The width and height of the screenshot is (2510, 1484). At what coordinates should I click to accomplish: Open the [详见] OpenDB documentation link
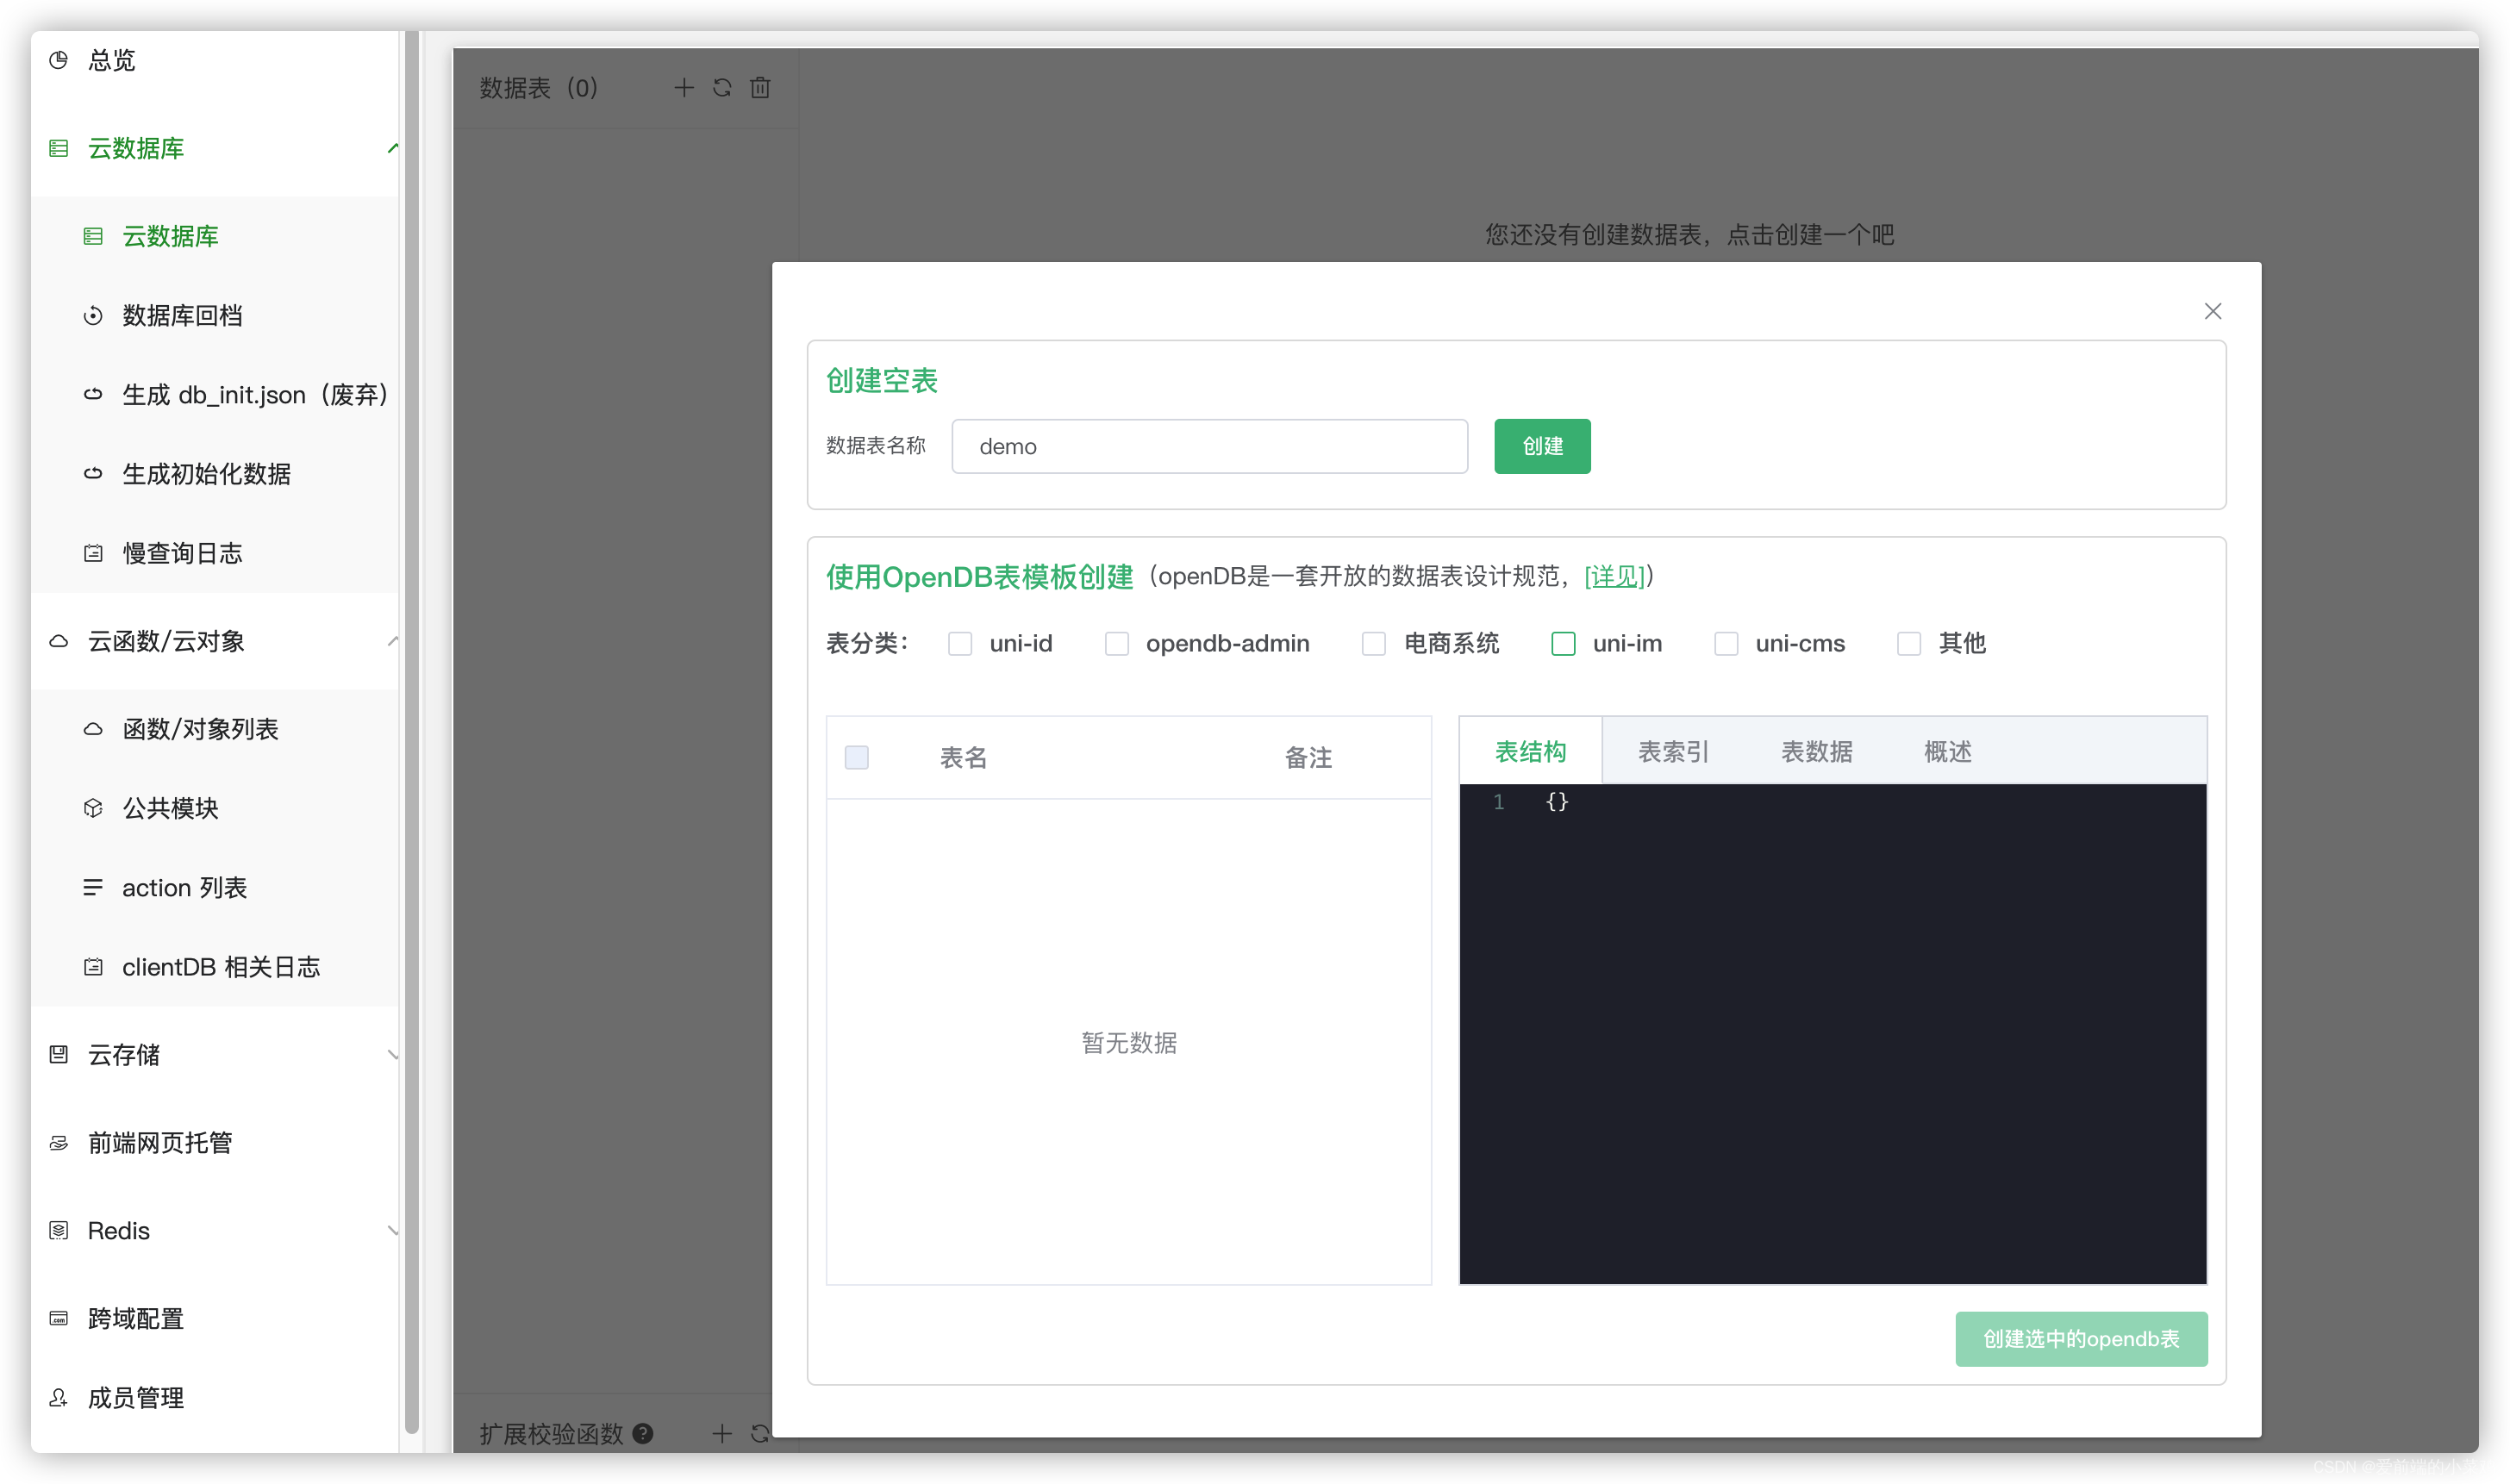coord(1614,576)
